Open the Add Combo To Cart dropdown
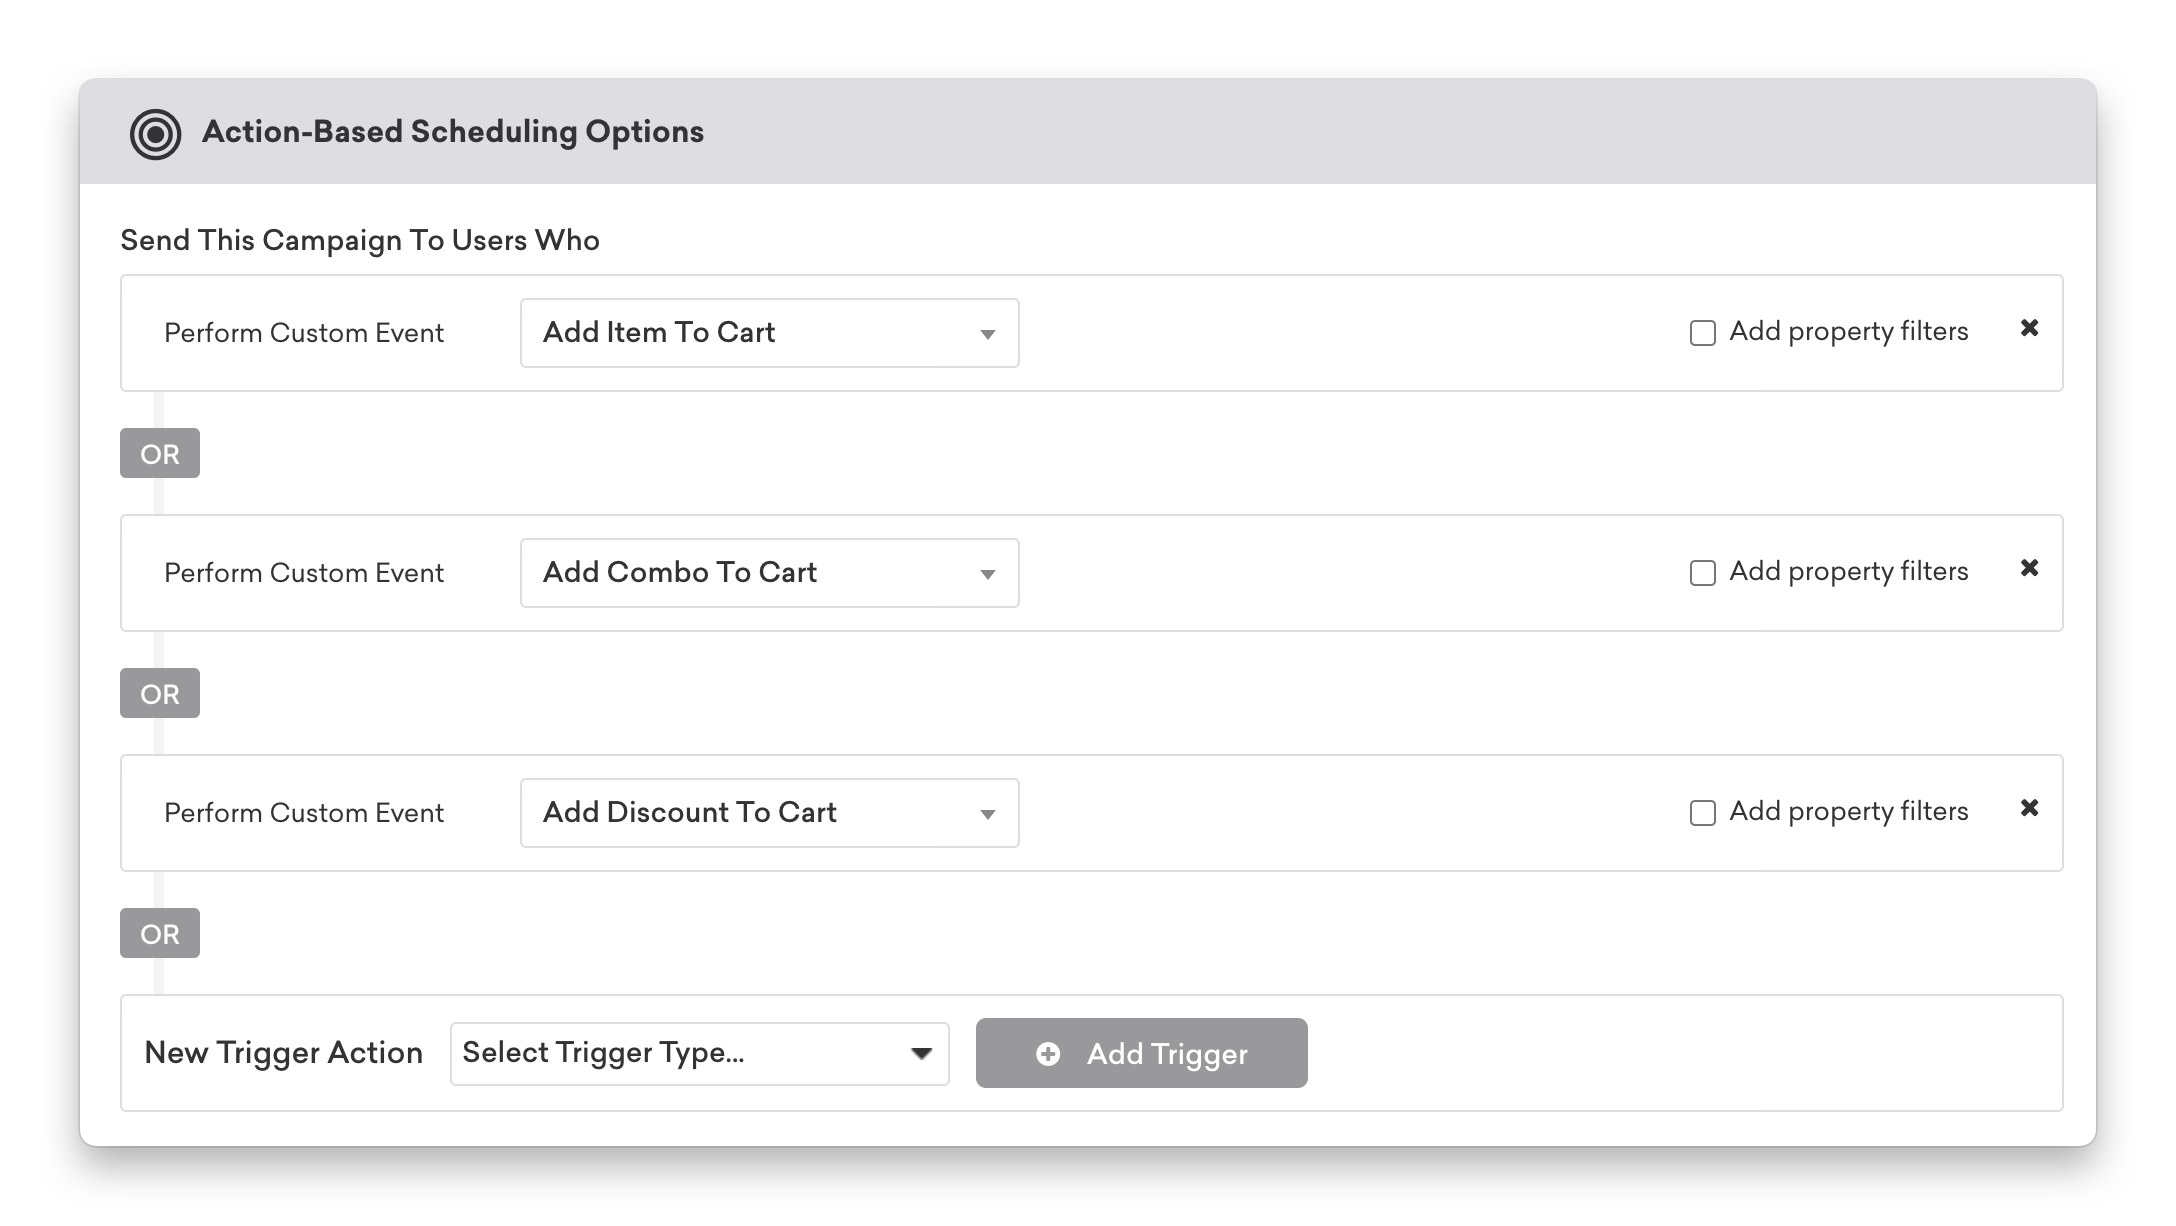Screen dimensions: 2176x1226 pyautogui.click(x=769, y=573)
